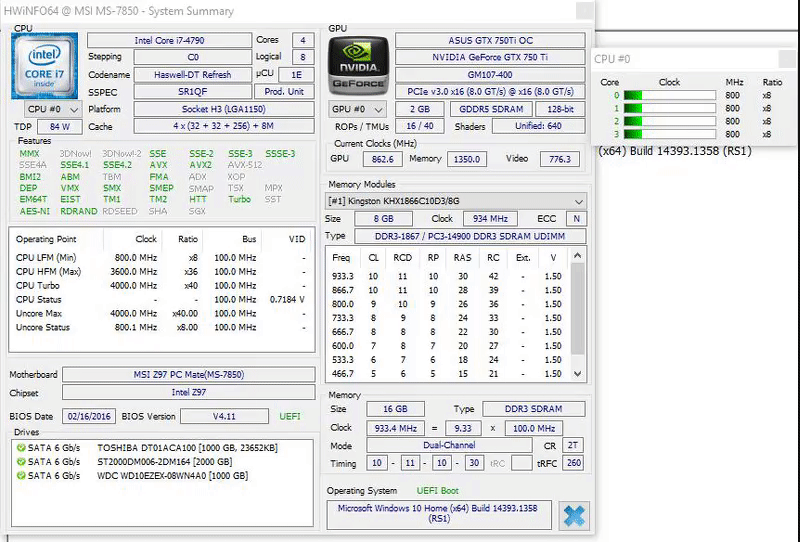
Task: Click the Socket H3 (LGA1150) platform field
Action: 224,109
